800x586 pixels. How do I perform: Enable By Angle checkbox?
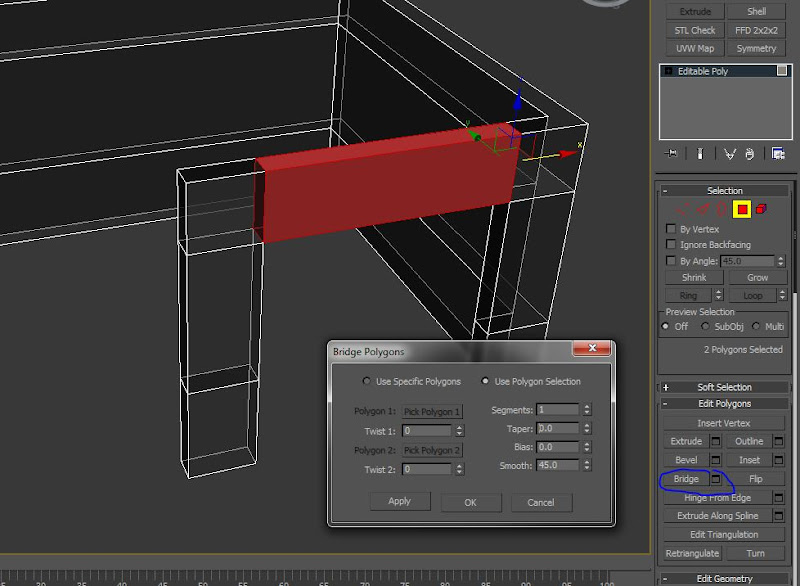tap(671, 261)
